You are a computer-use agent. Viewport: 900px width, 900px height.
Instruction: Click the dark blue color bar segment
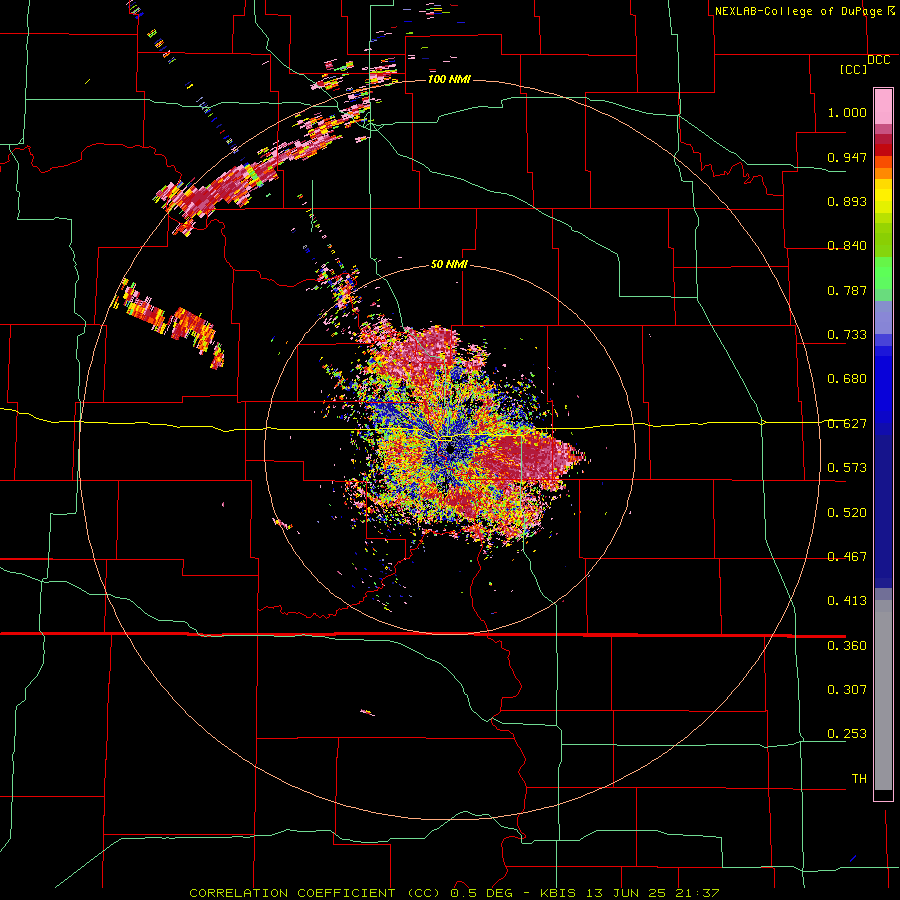coord(883,510)
